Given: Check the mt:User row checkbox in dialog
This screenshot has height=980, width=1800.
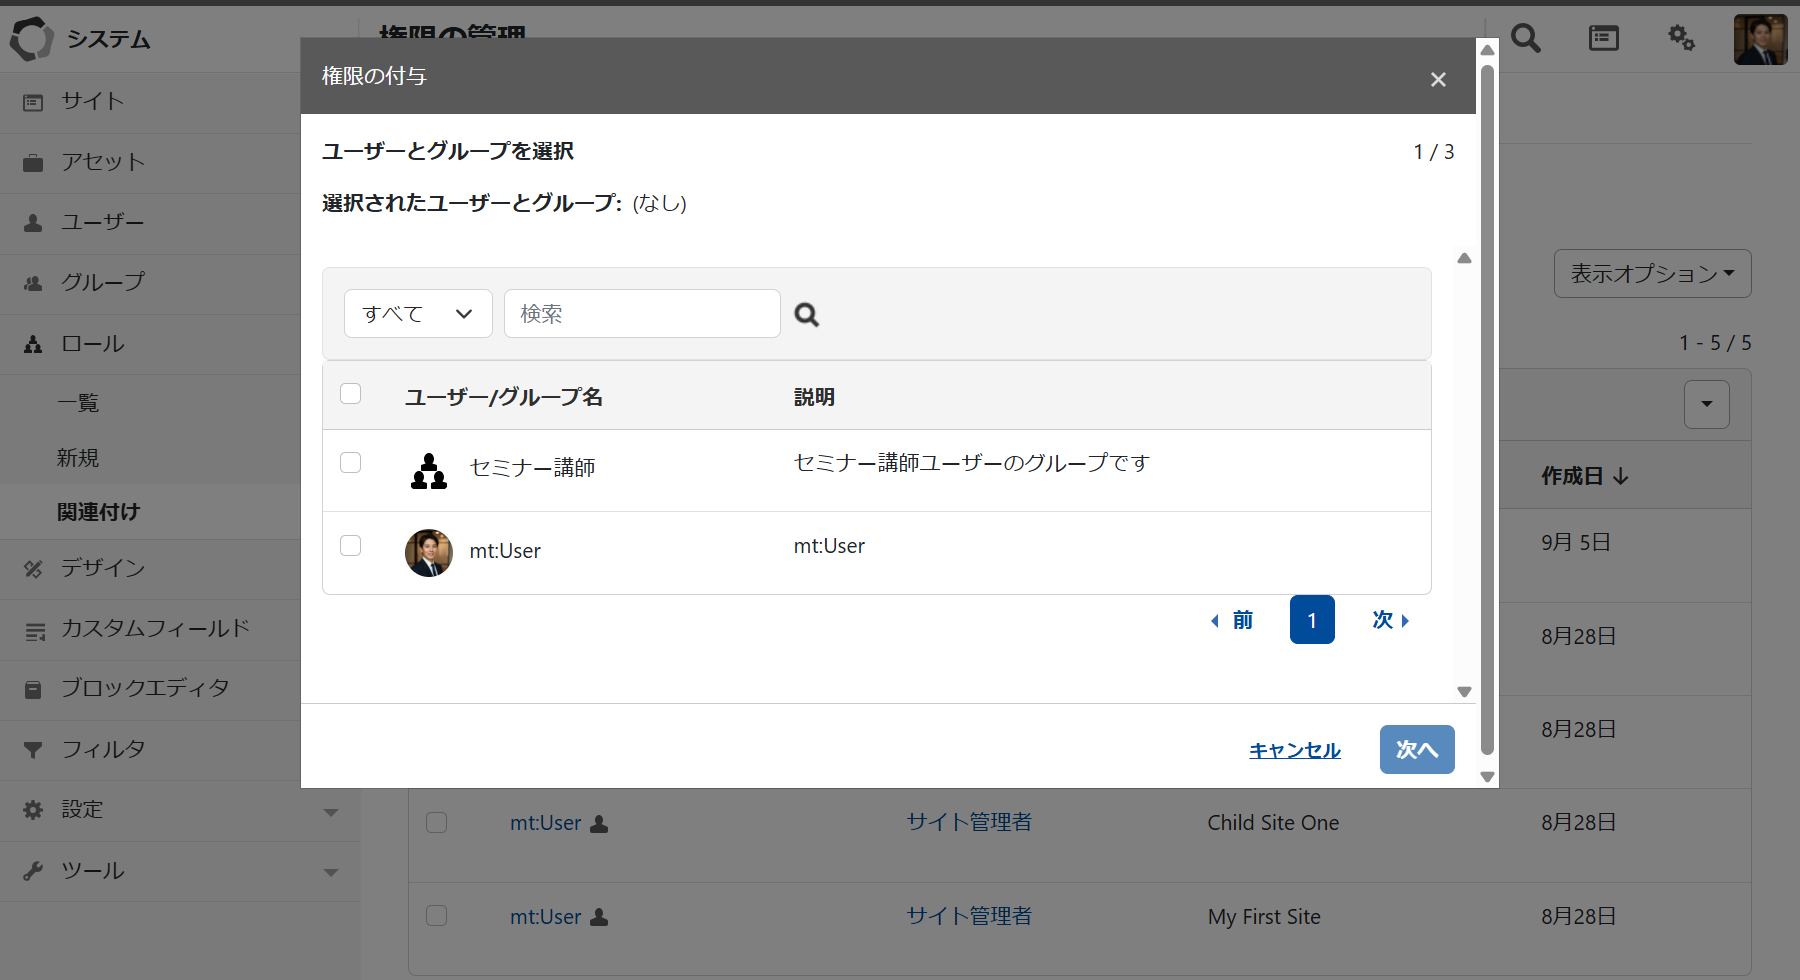Looking at the screenshot, I should click(351, 546).
